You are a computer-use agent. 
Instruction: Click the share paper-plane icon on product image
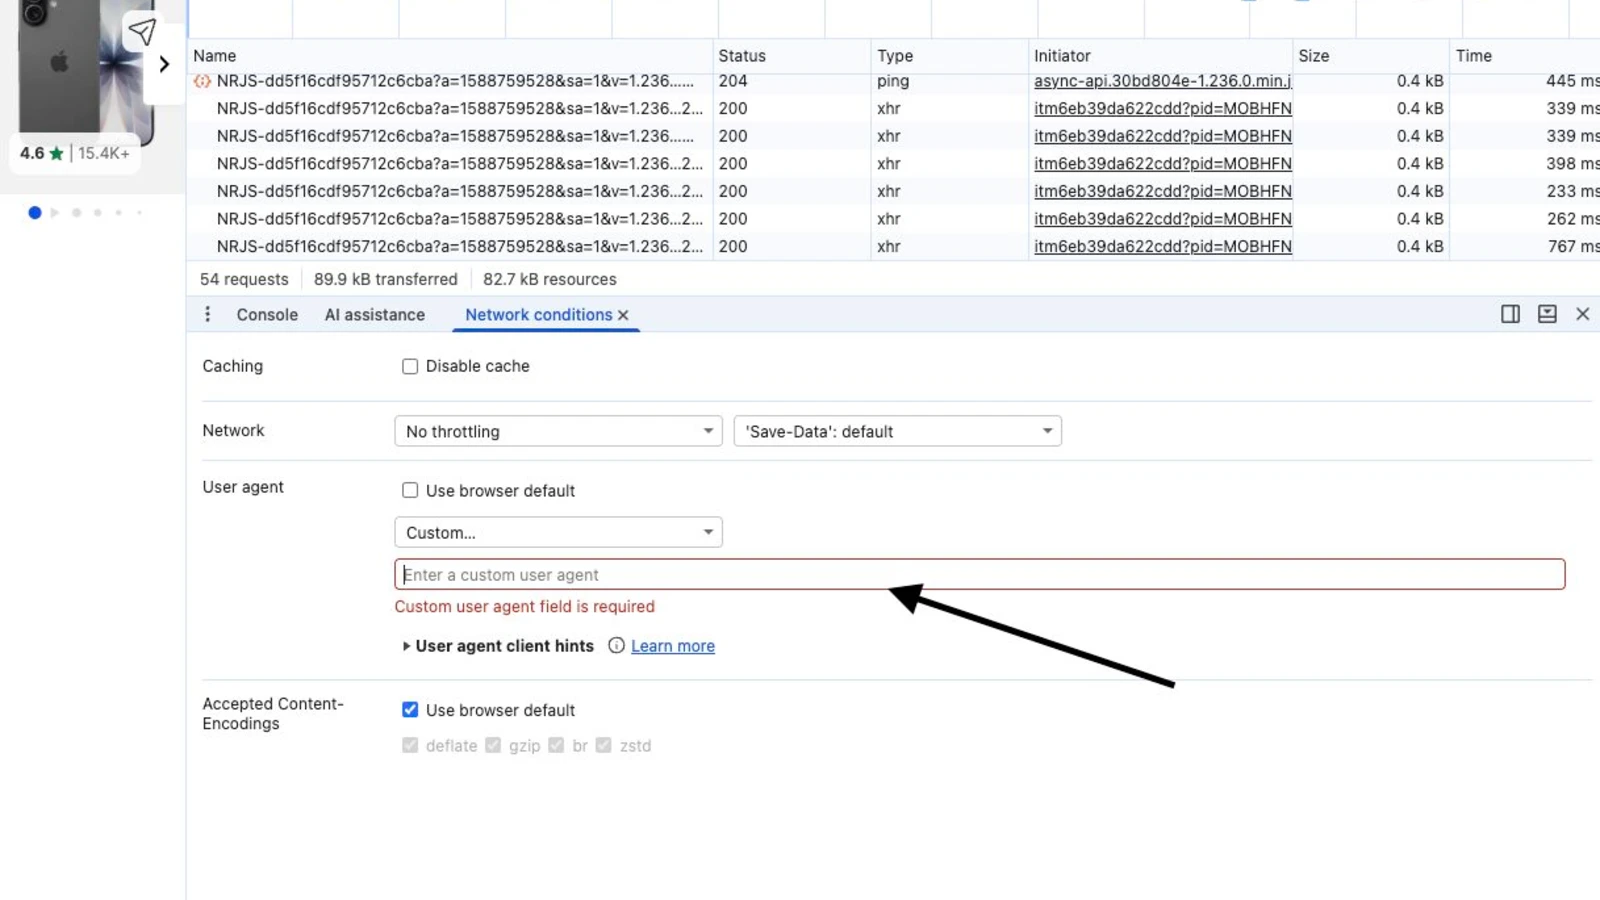(142, 32)
